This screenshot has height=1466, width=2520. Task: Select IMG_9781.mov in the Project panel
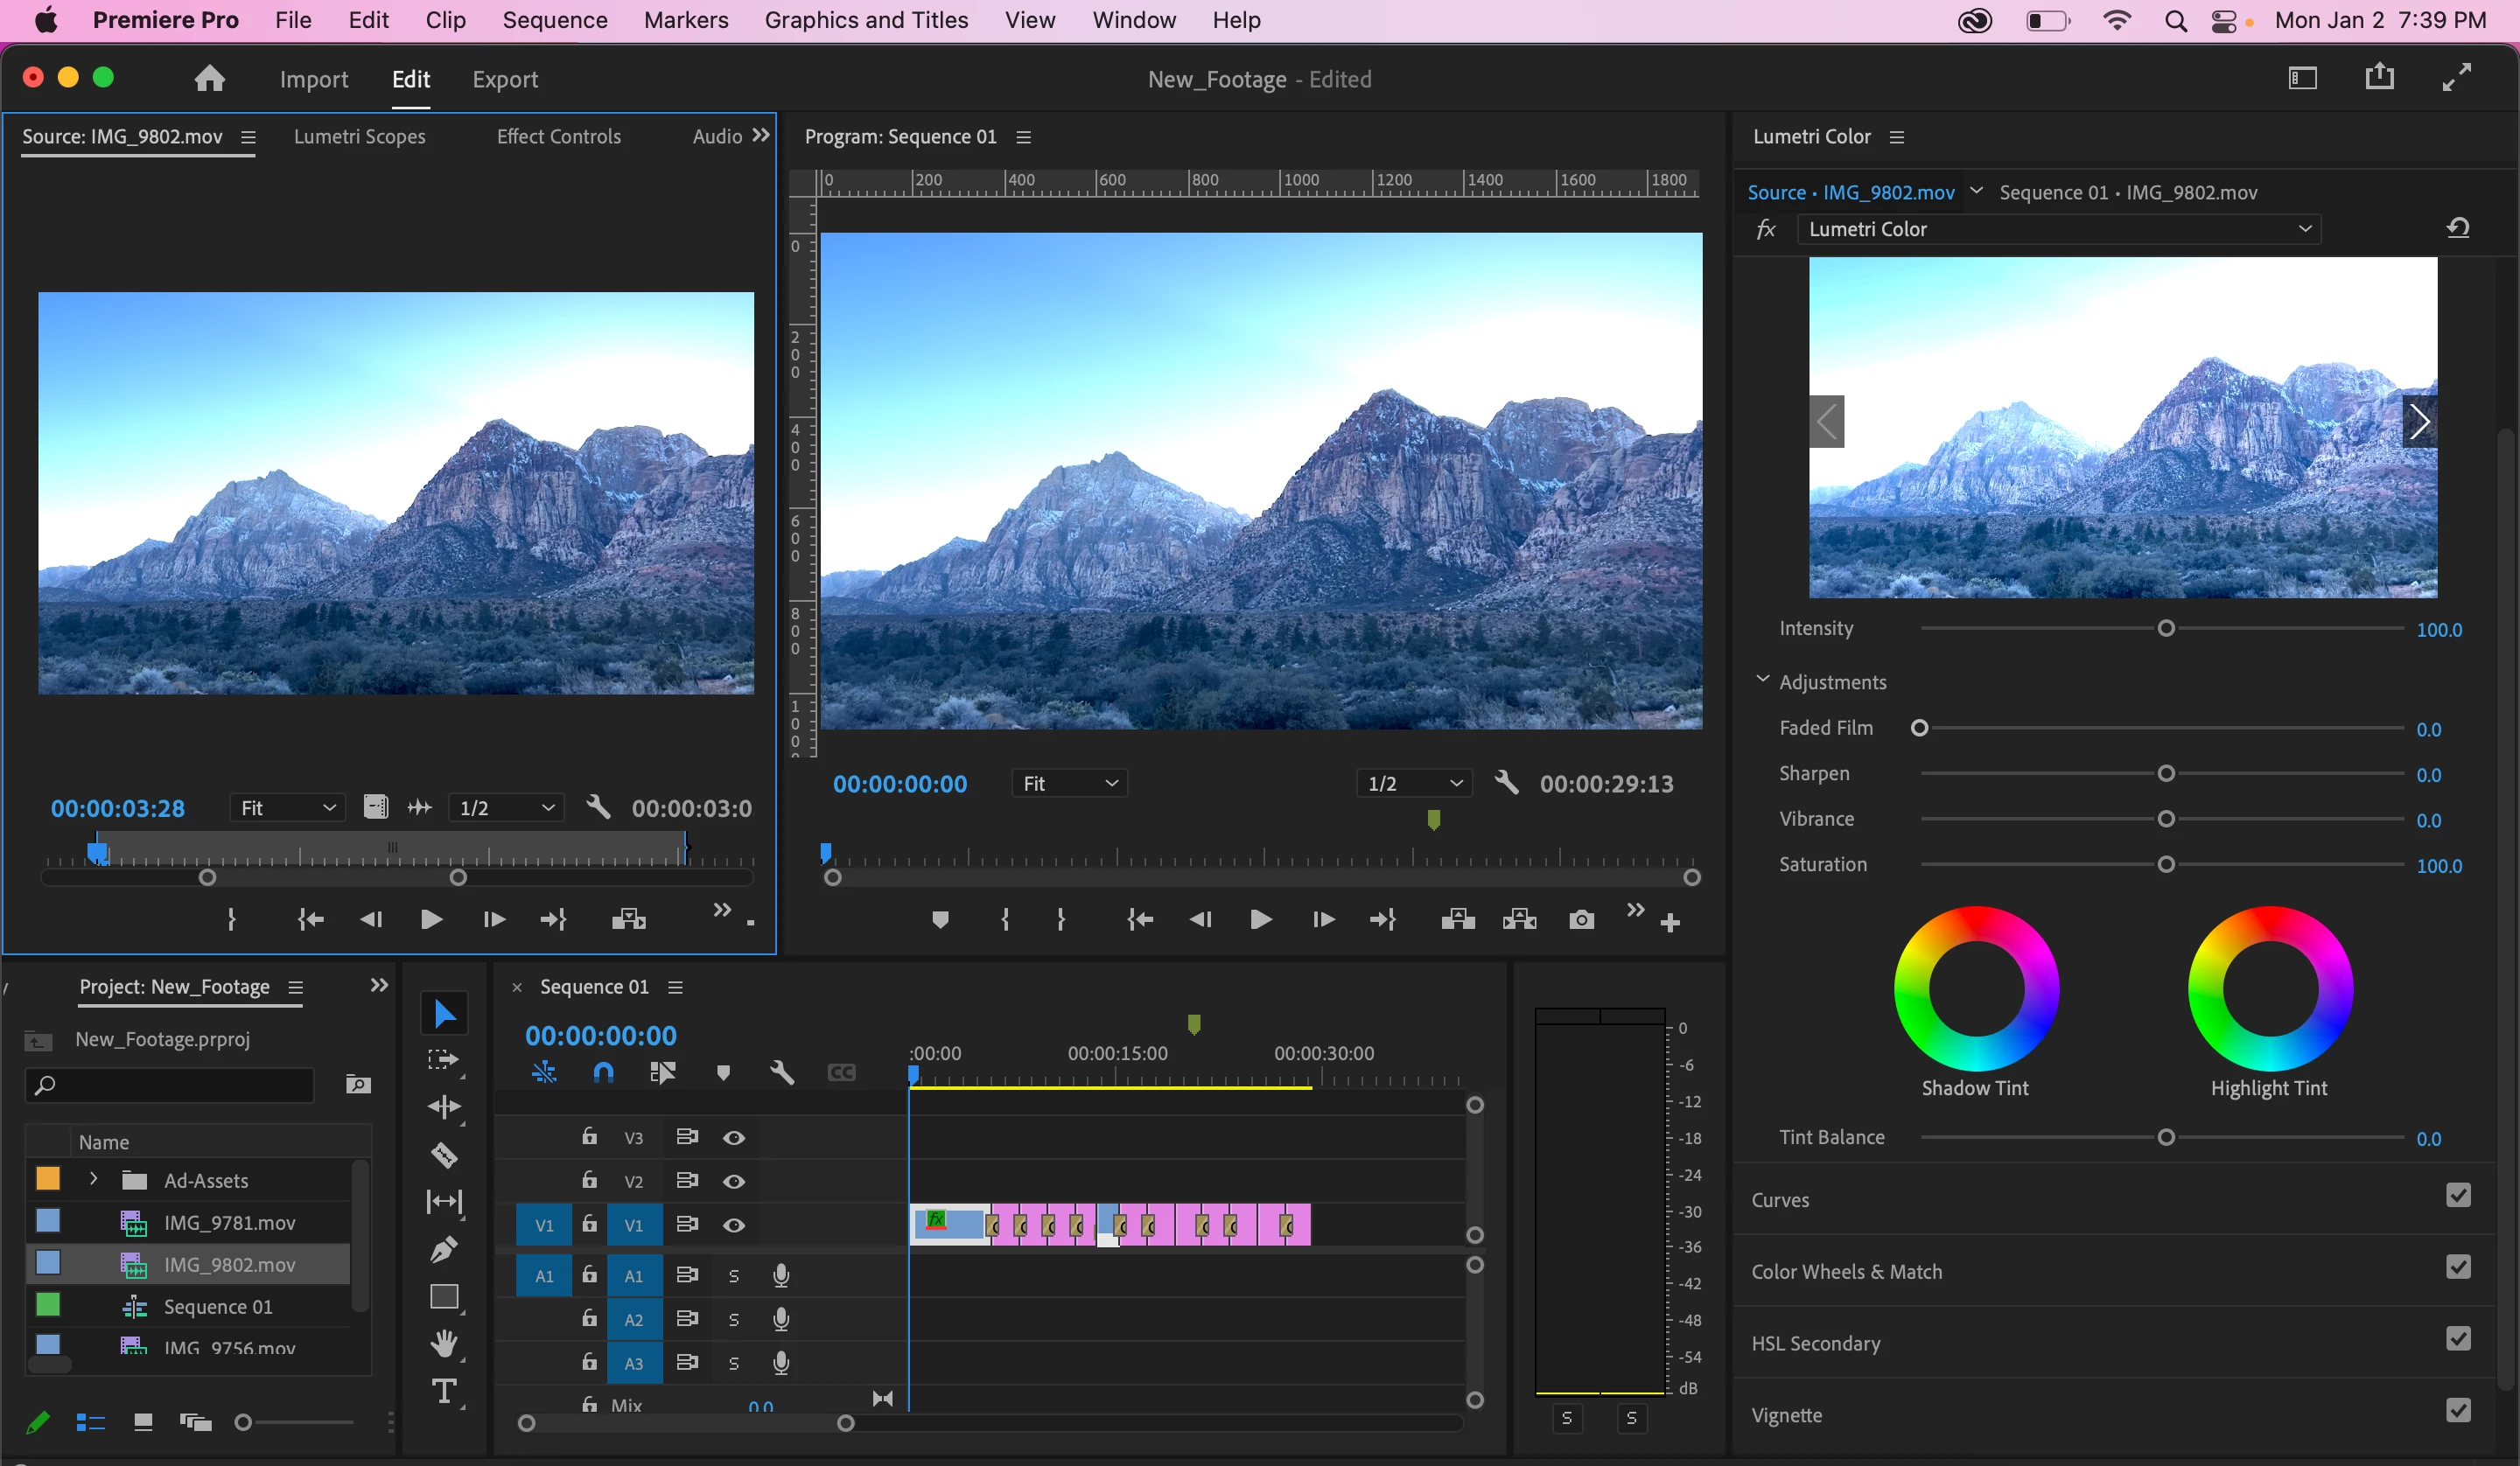[x=229, y=1223]
